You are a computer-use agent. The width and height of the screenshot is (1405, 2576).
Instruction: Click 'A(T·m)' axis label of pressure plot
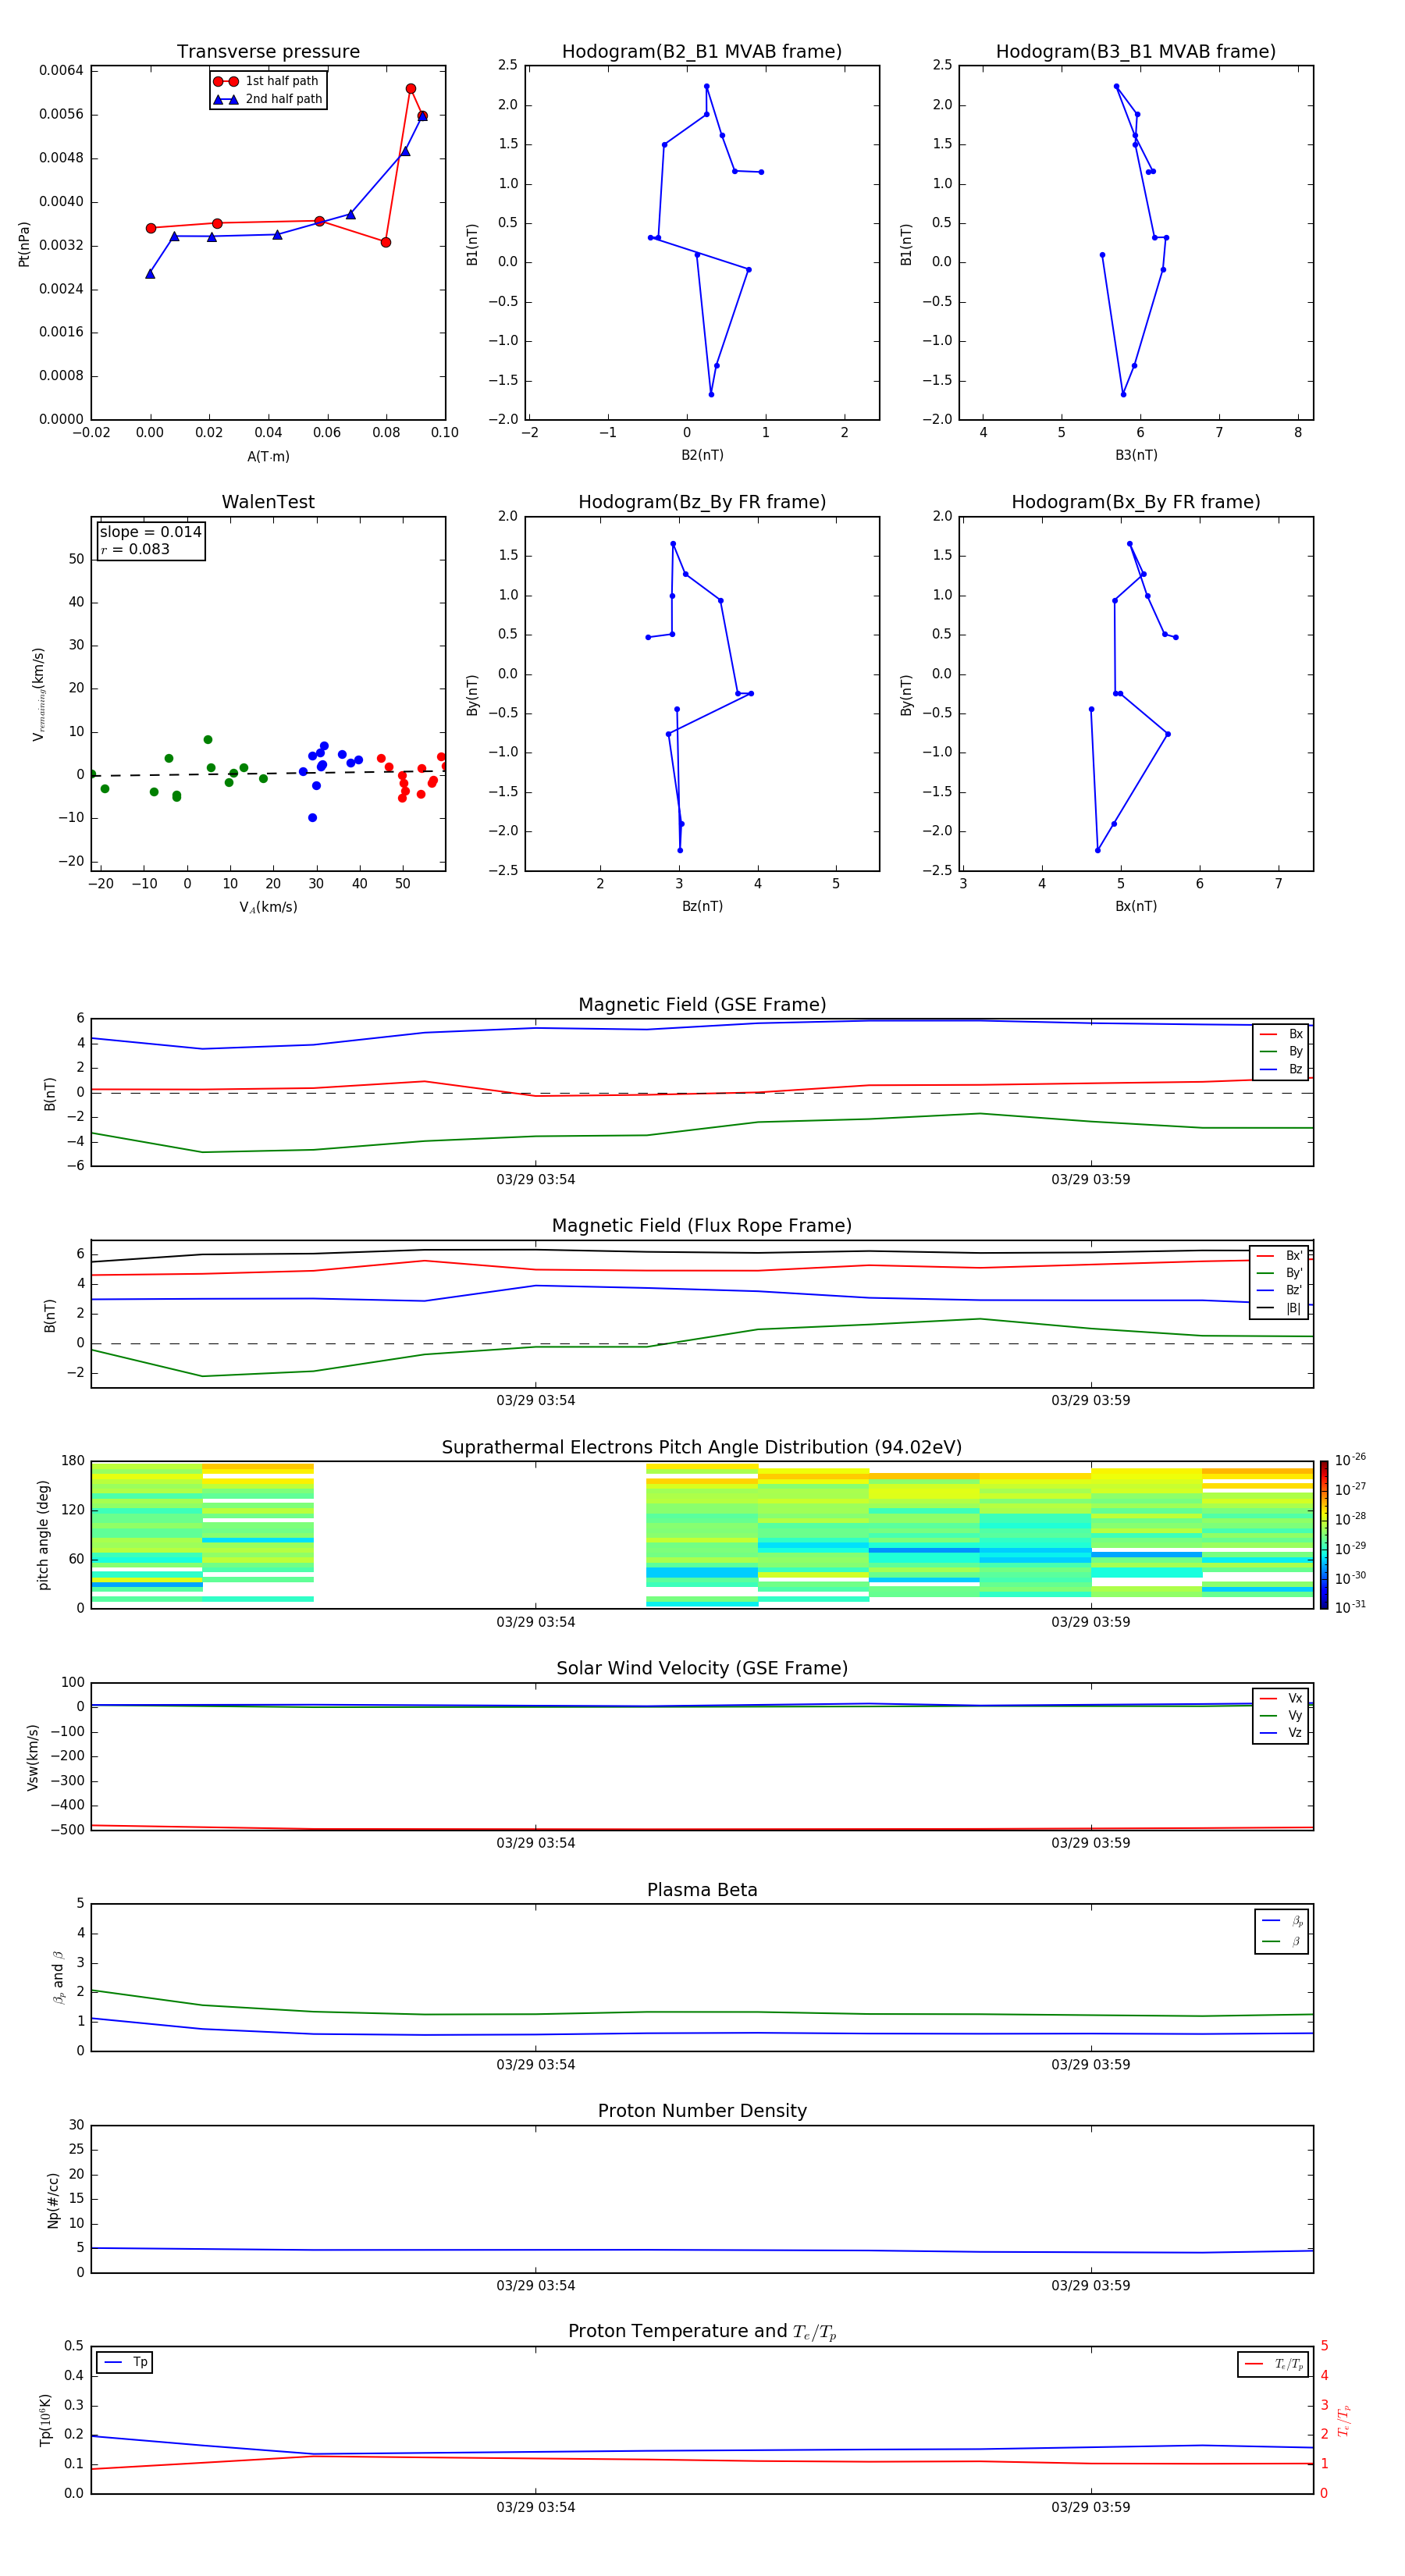click(x=268, y=457)
